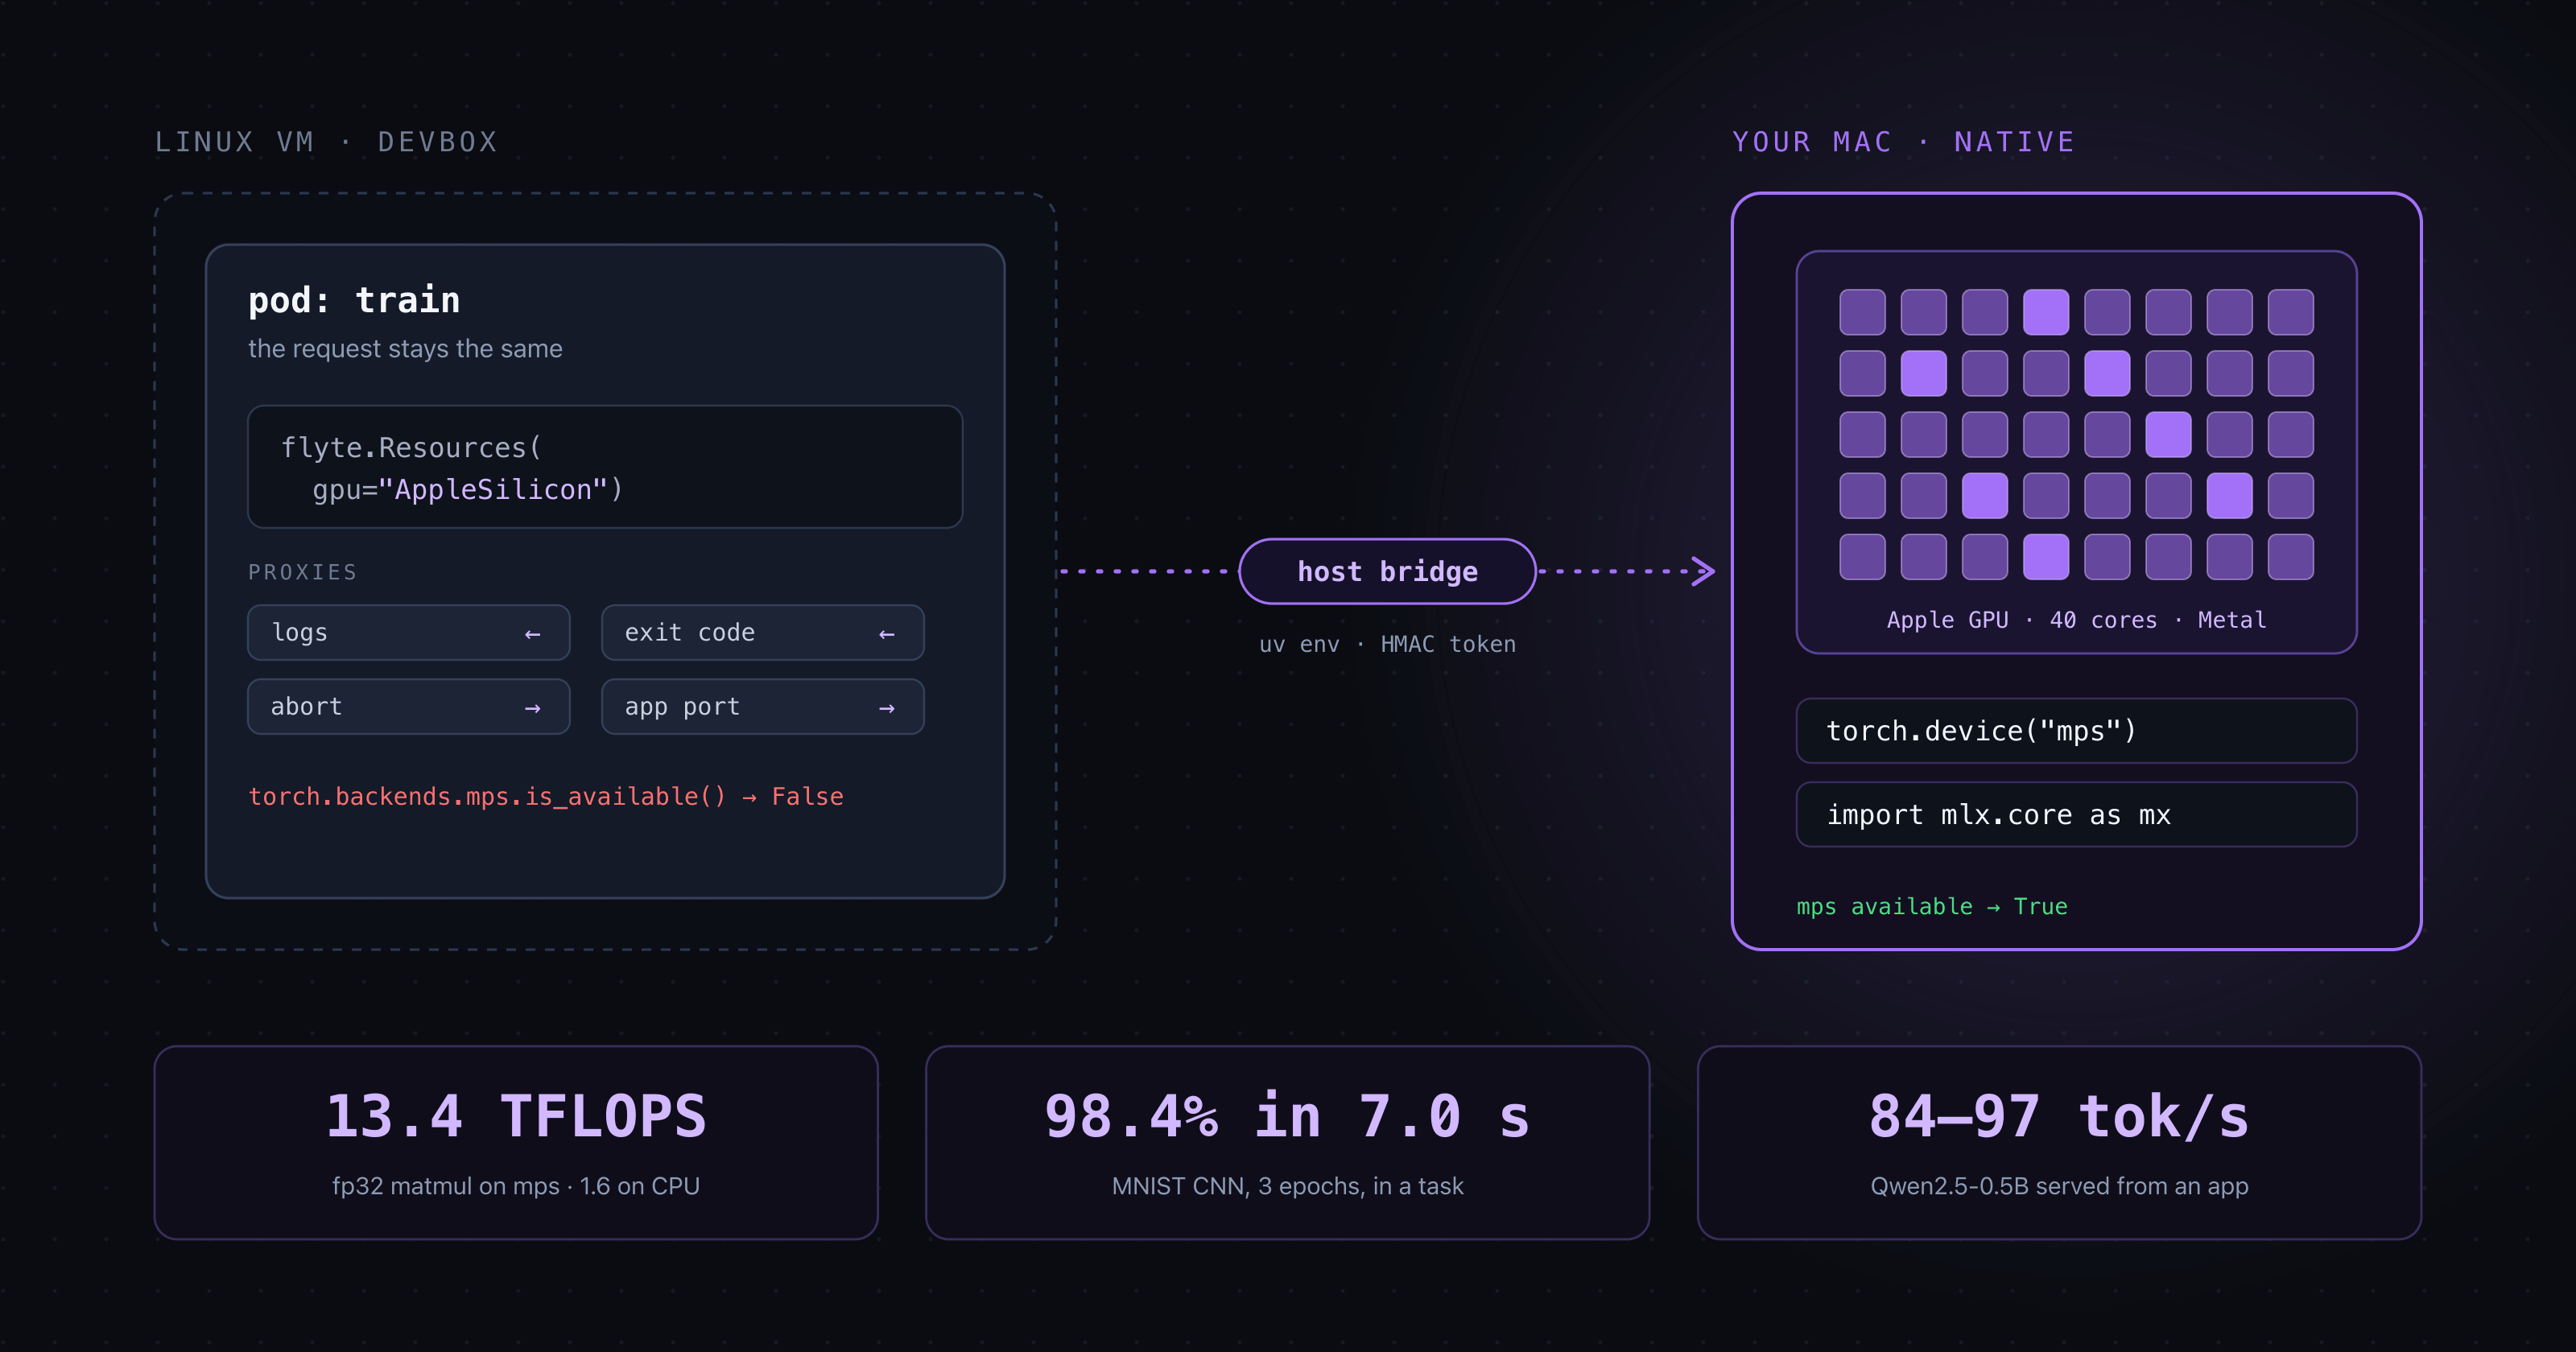Click the import mlx.core as mx box

(2076, 815)
